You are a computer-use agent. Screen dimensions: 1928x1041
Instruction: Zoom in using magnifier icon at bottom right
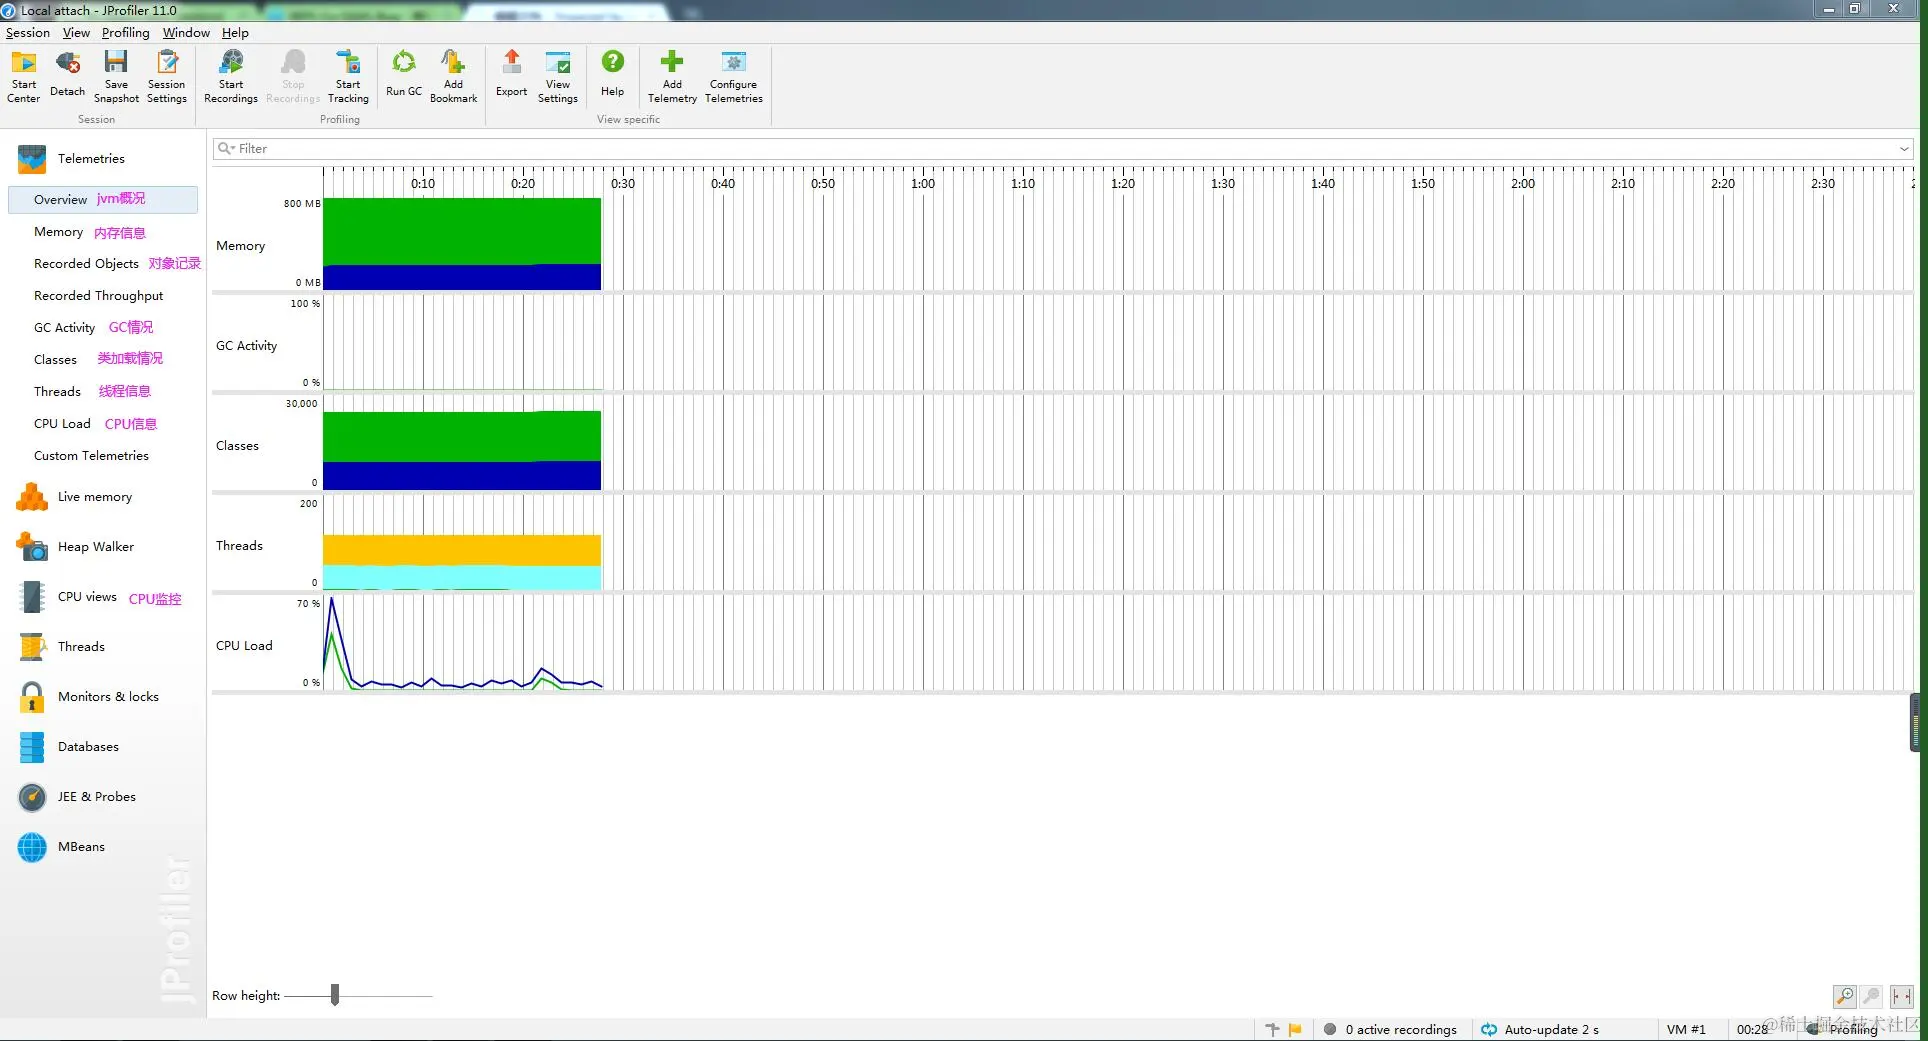[x=1844, y=996]
